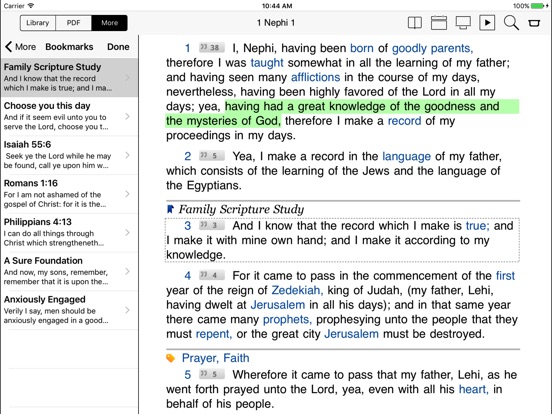Open the Prayer tag link
The width and height of the screenshot is (552, 414).
point(200,358)
